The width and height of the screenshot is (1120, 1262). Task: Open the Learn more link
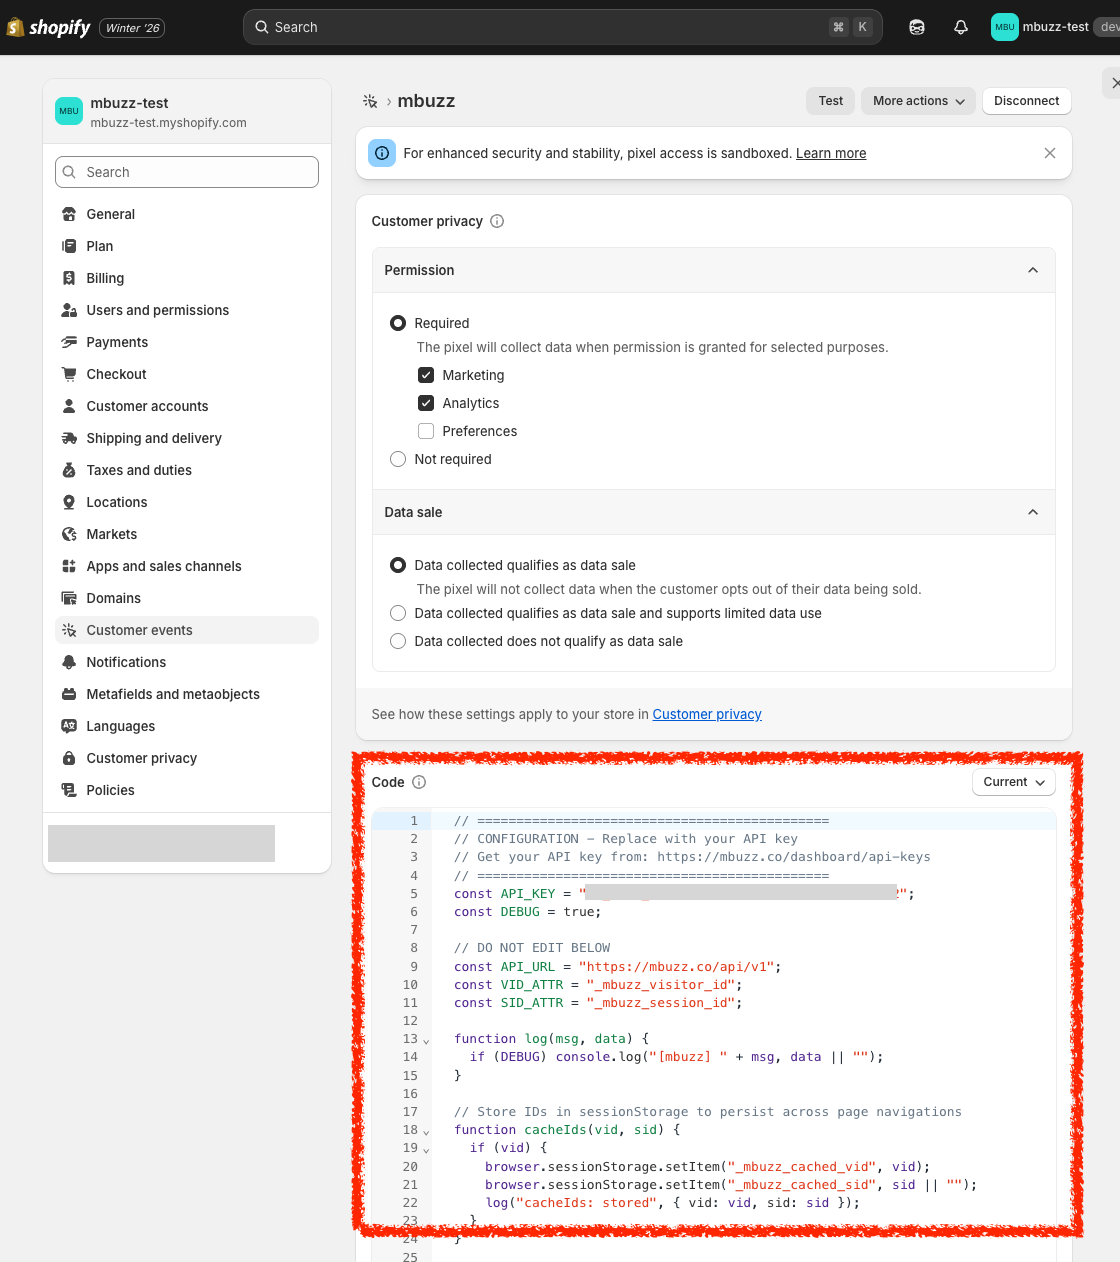pyautogui.click(x=830, y=153)
